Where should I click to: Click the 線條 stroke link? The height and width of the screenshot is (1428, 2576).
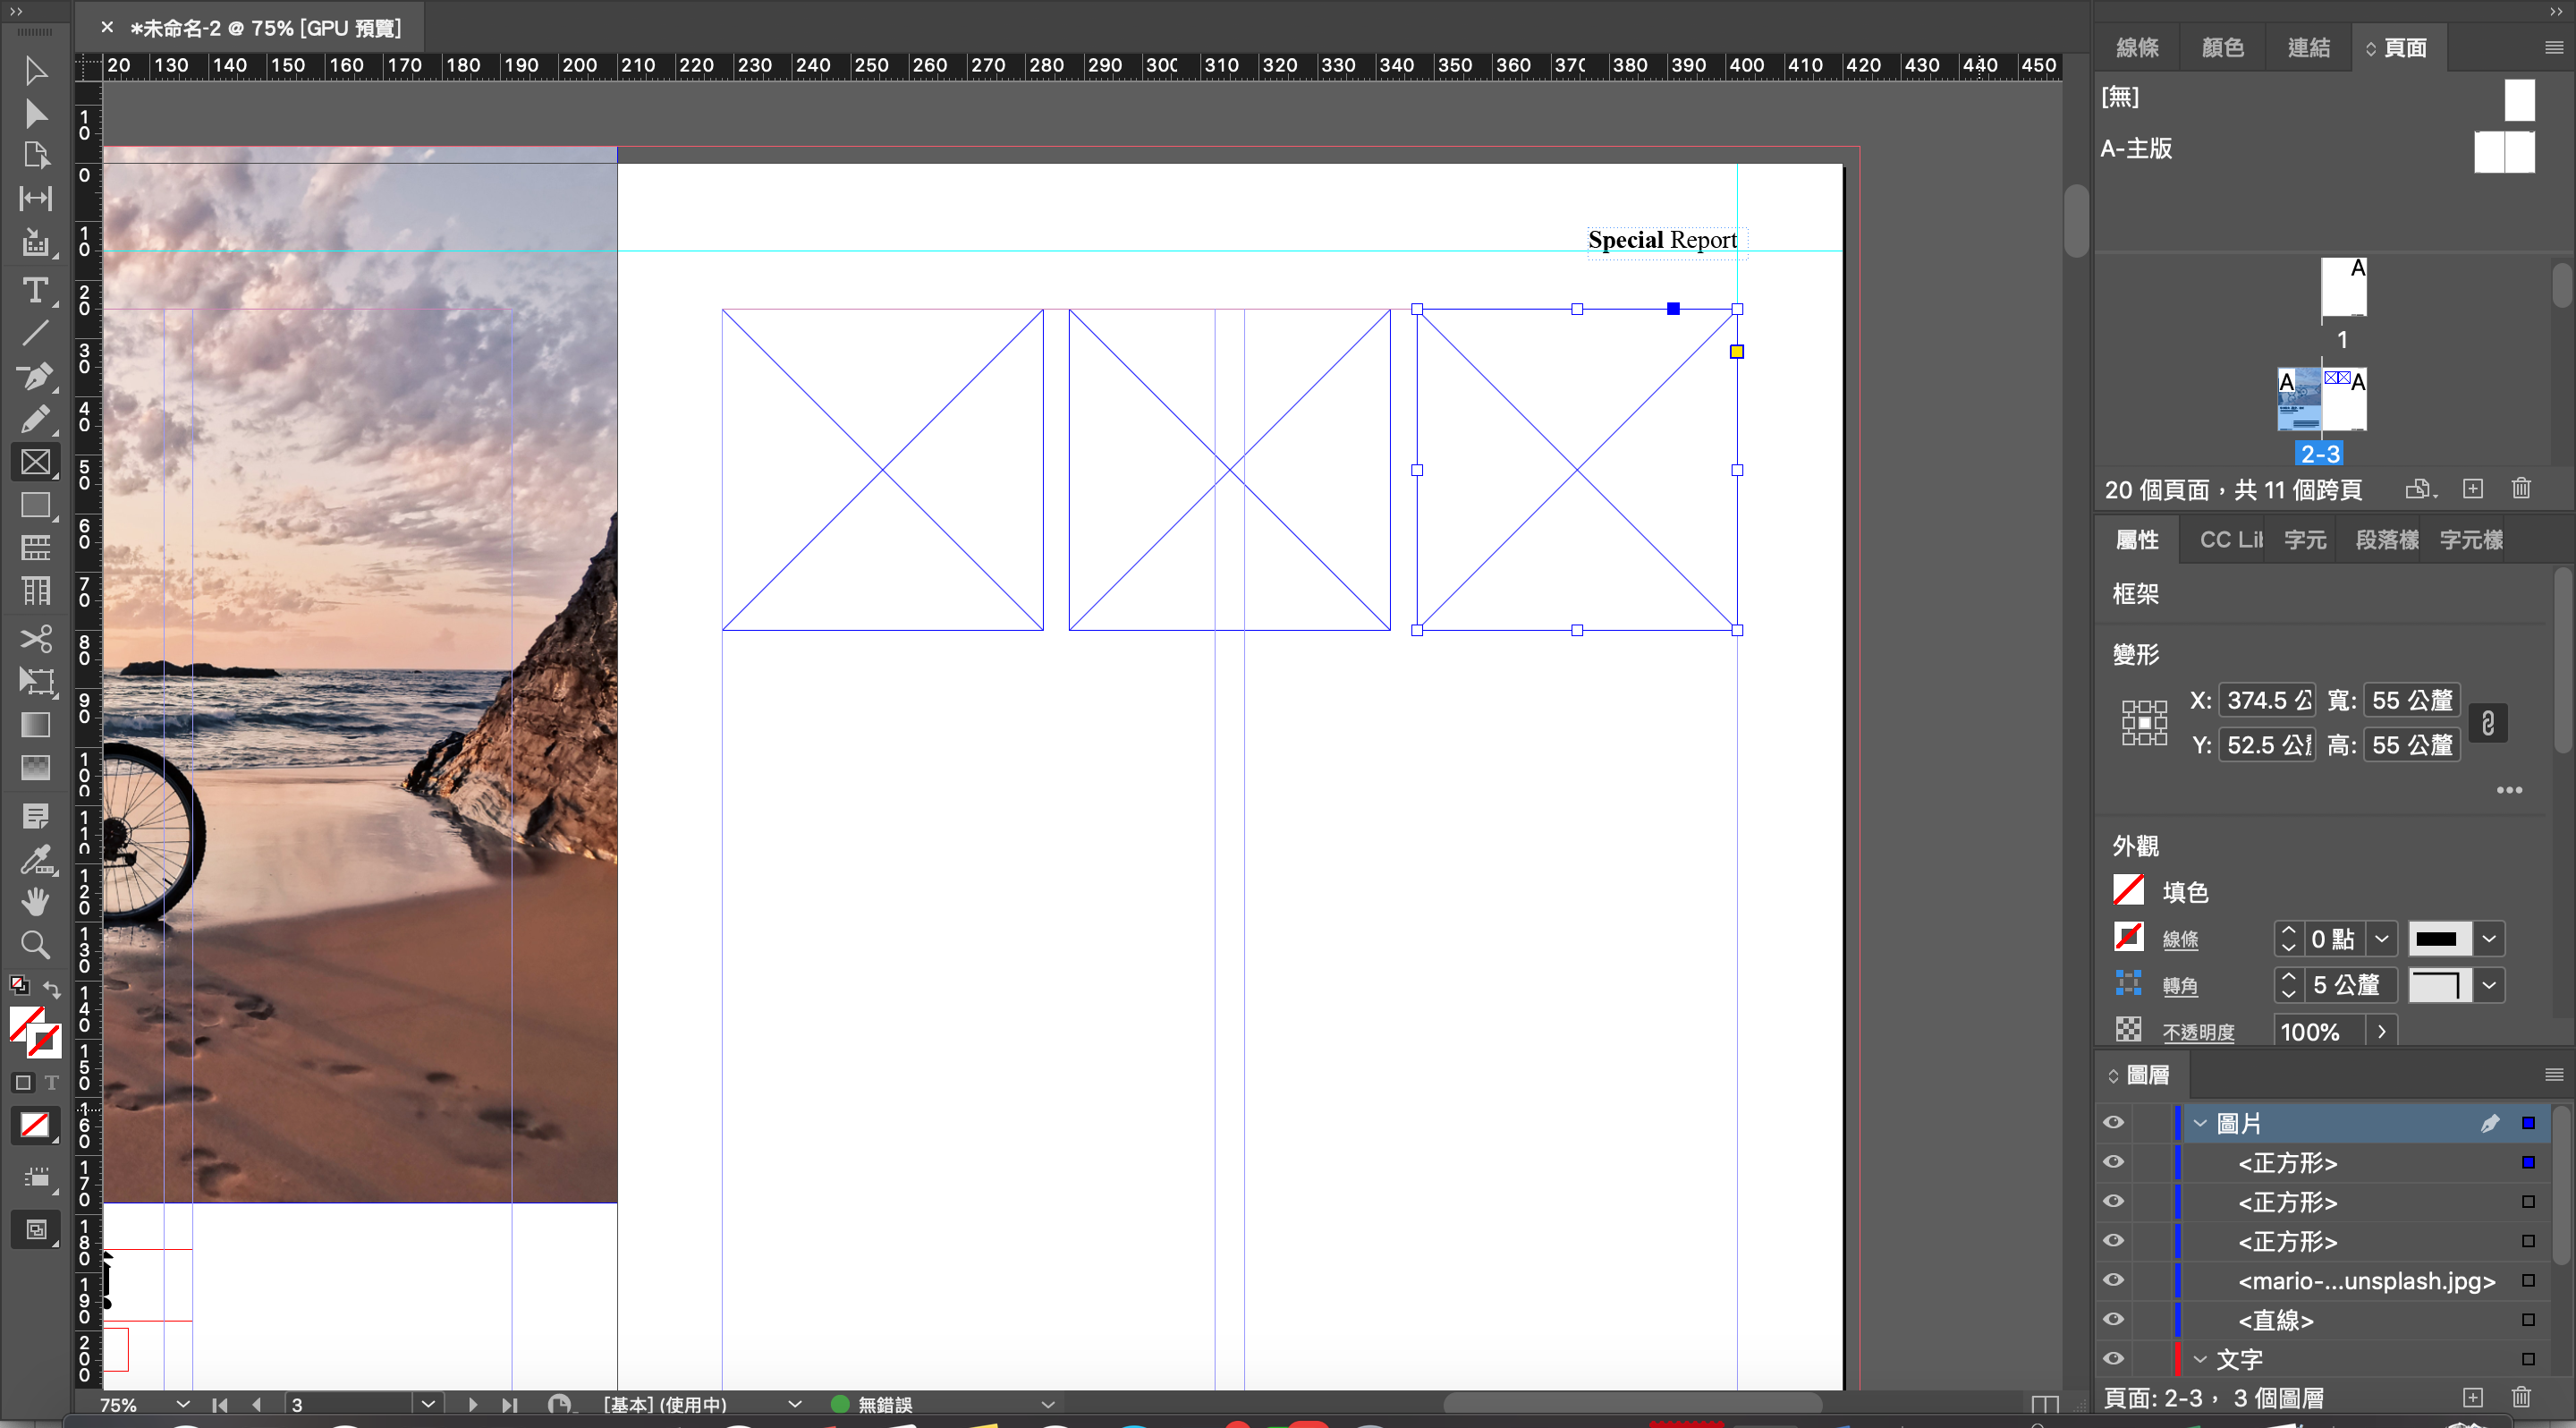pyautogui.click(x=2180, y=939)
